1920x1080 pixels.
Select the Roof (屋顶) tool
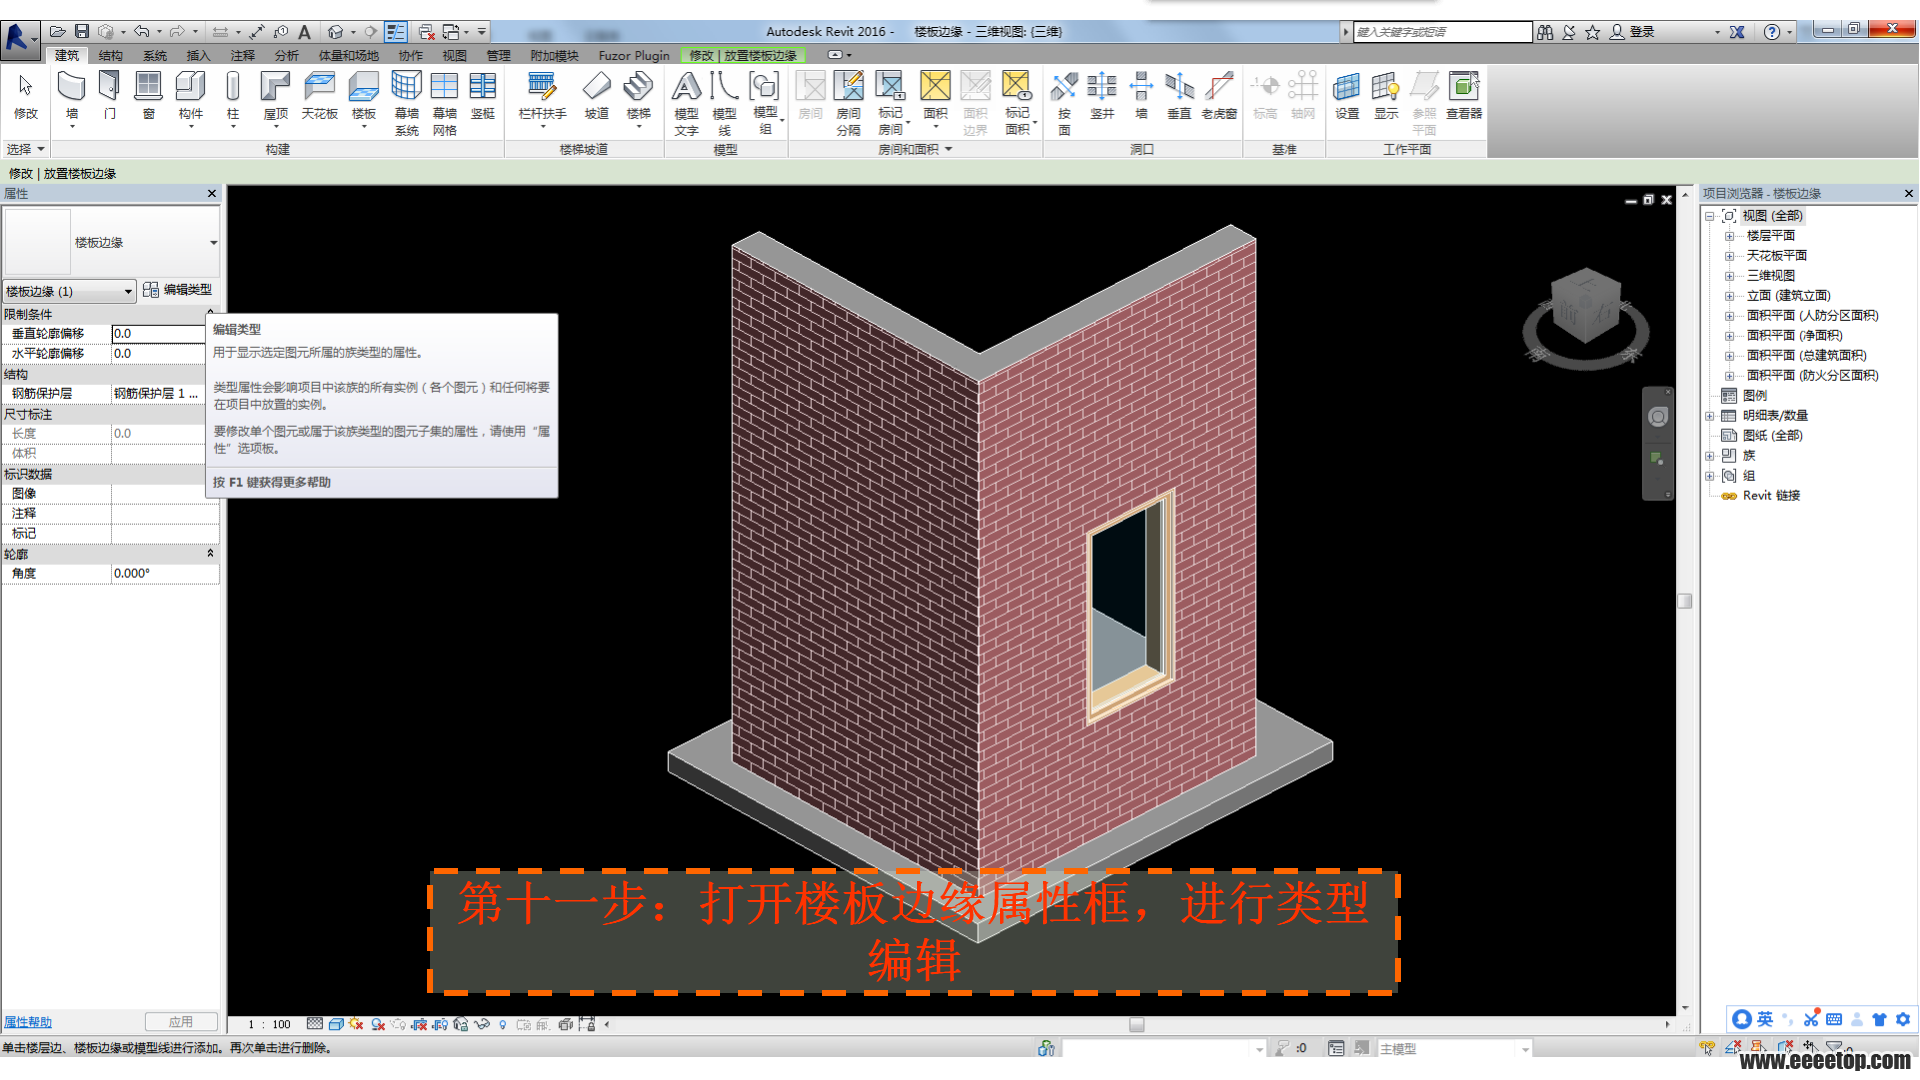point(275,97)
